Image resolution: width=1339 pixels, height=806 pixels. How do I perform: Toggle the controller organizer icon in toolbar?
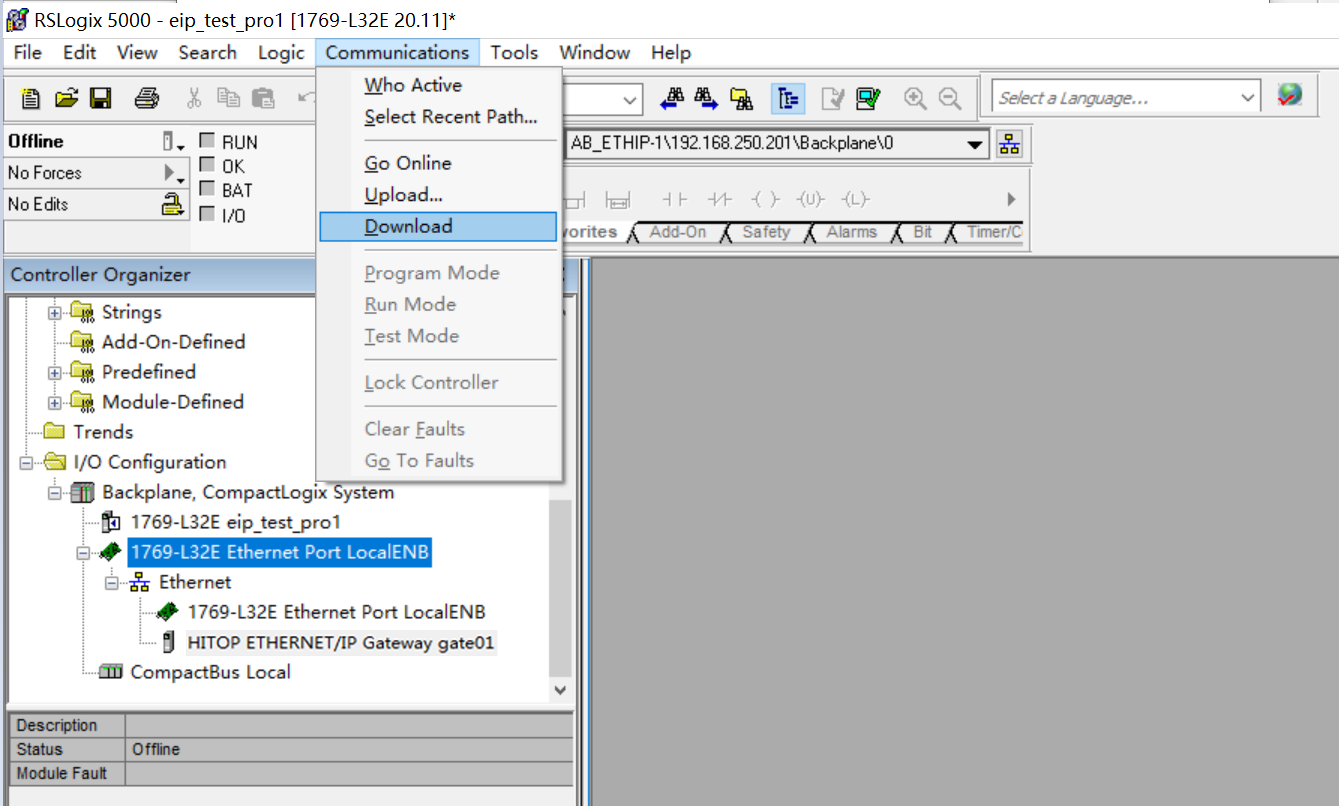coord(789,98)
